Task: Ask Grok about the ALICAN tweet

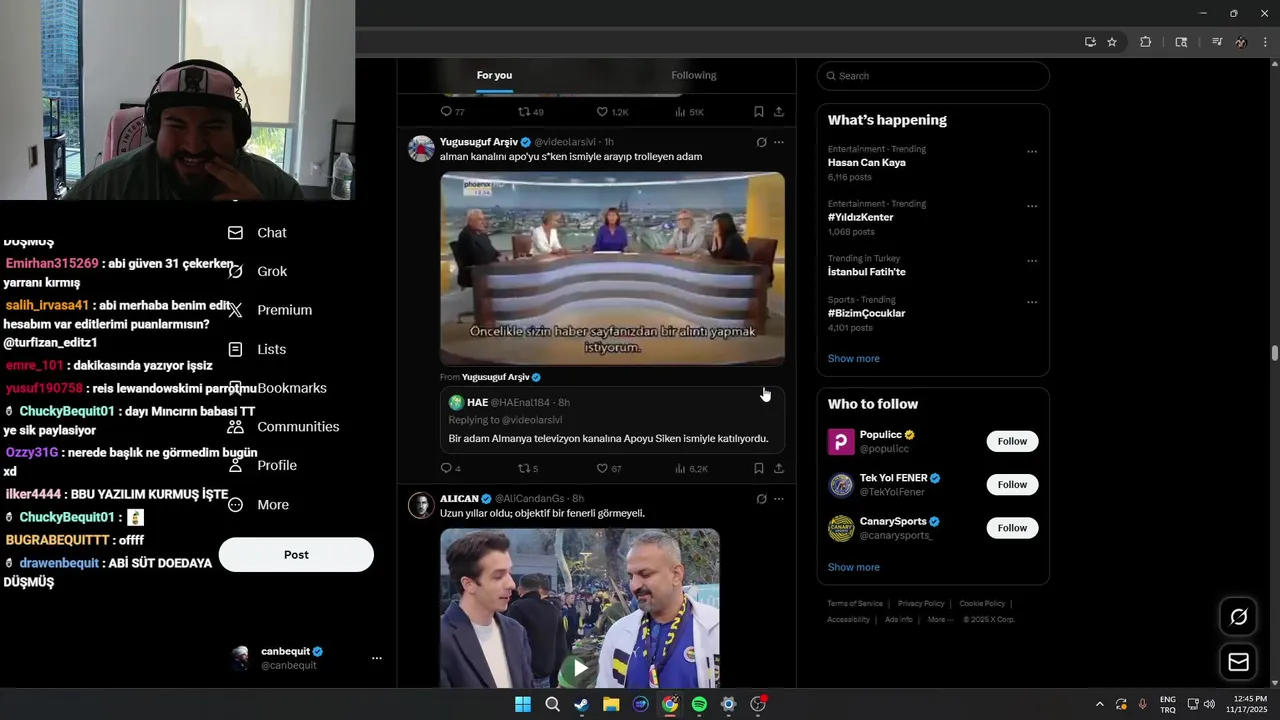Action: 761,499
